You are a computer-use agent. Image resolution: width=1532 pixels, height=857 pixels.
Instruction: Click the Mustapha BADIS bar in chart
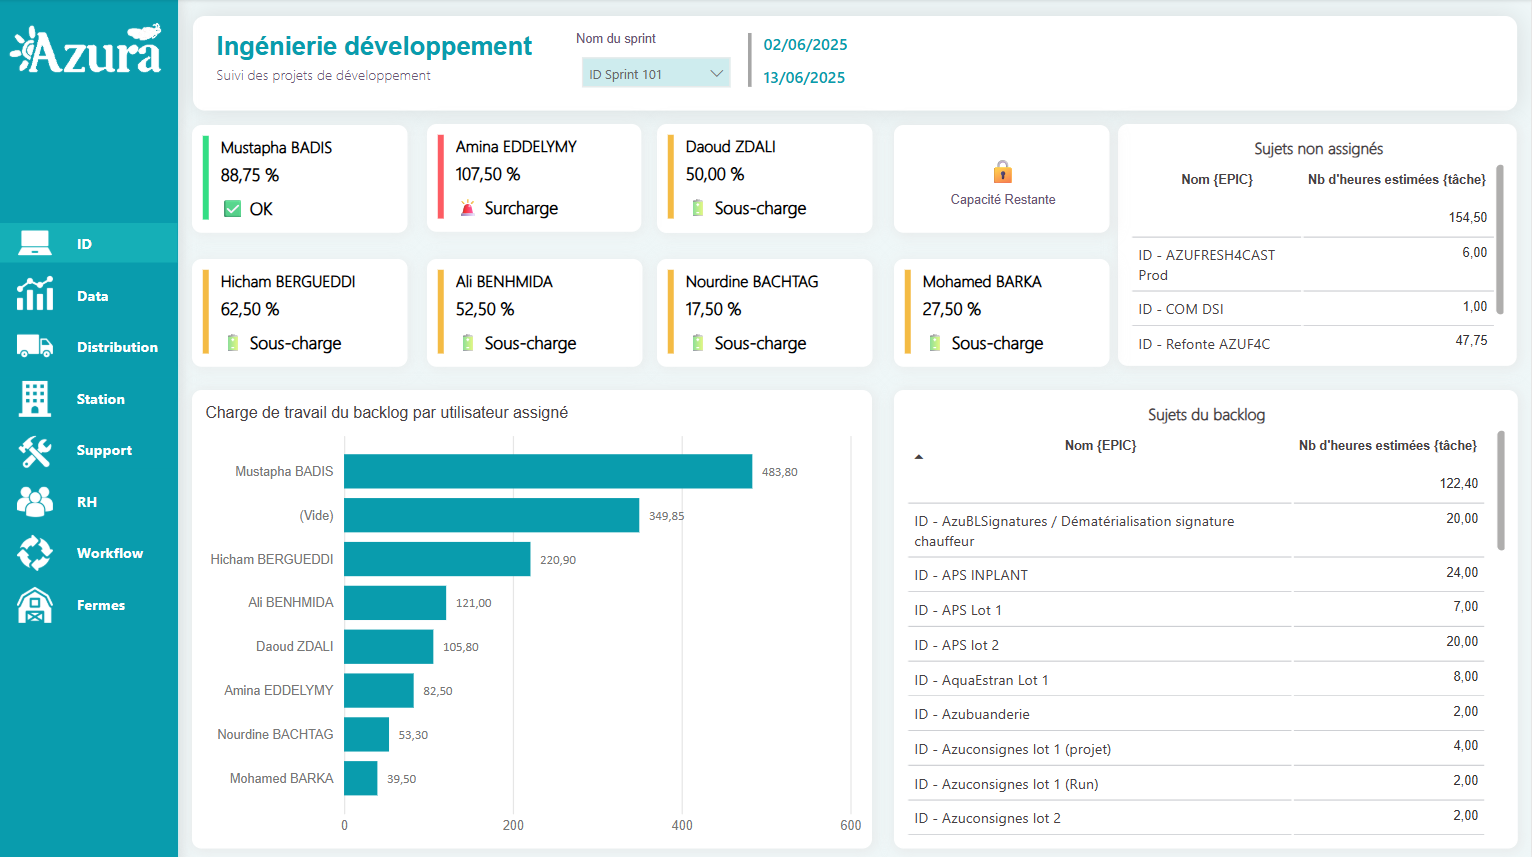(x=547, y=471)
